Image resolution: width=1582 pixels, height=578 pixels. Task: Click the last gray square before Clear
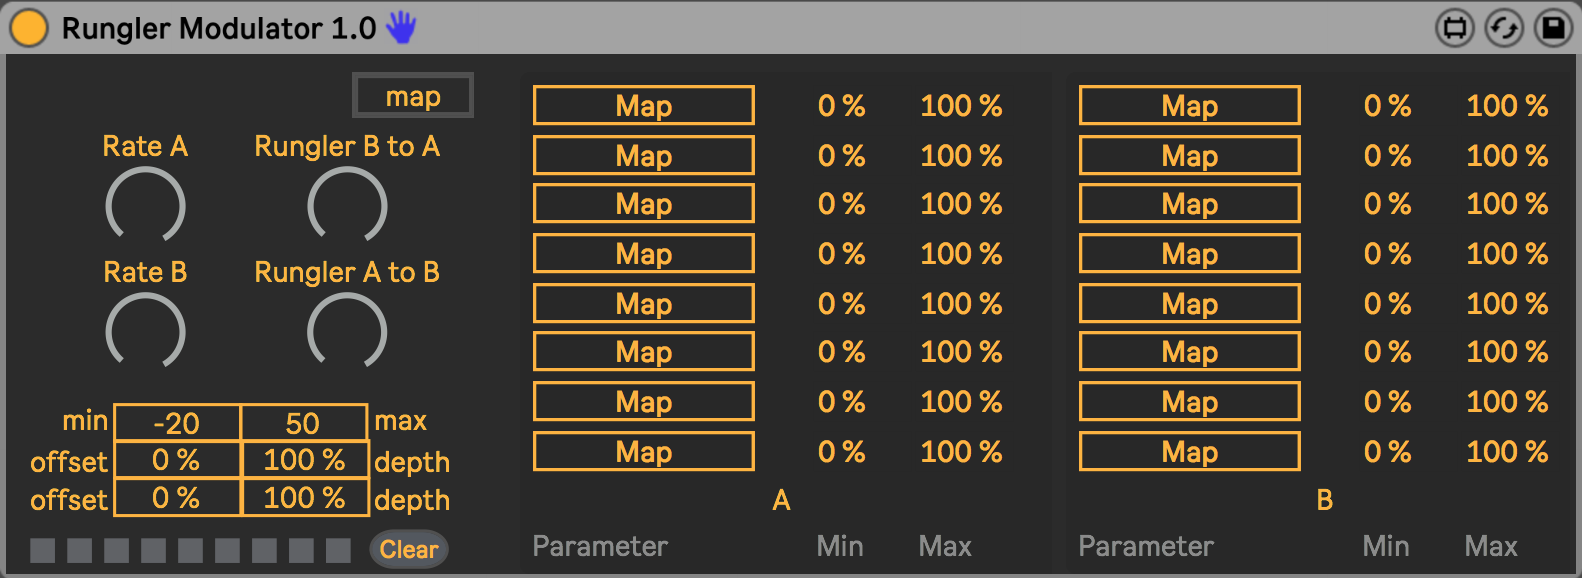pos(338,550)
